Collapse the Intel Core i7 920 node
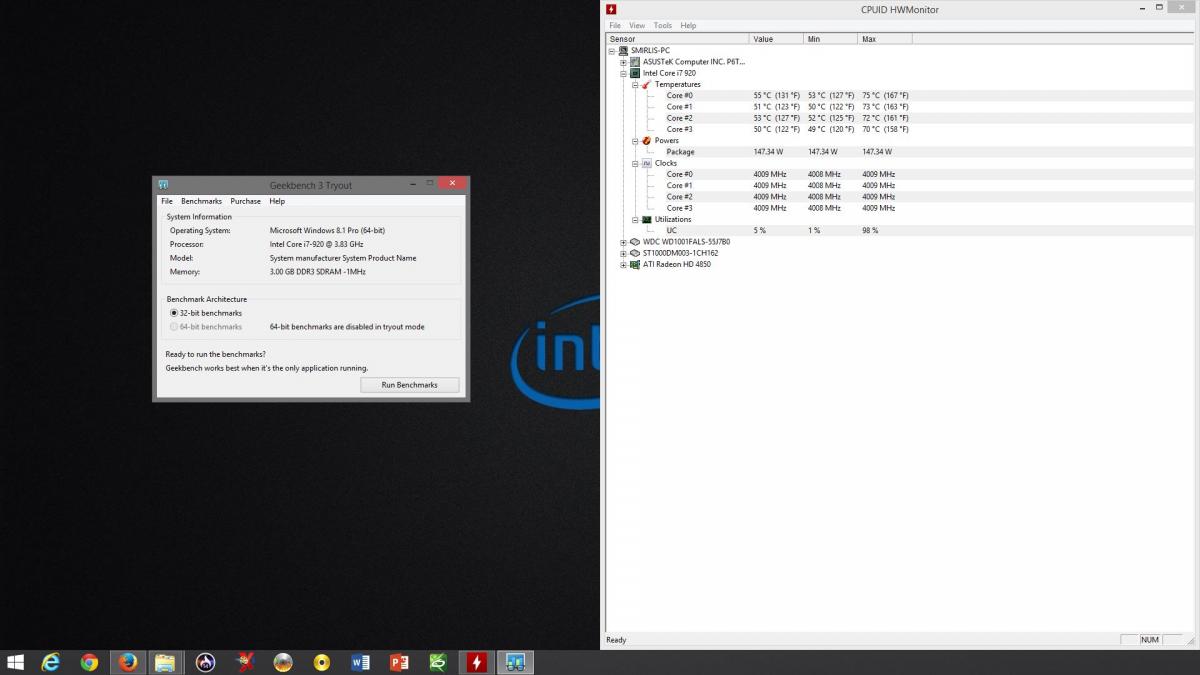This screenshot has height=675, width=1200. tap(623, 73)
